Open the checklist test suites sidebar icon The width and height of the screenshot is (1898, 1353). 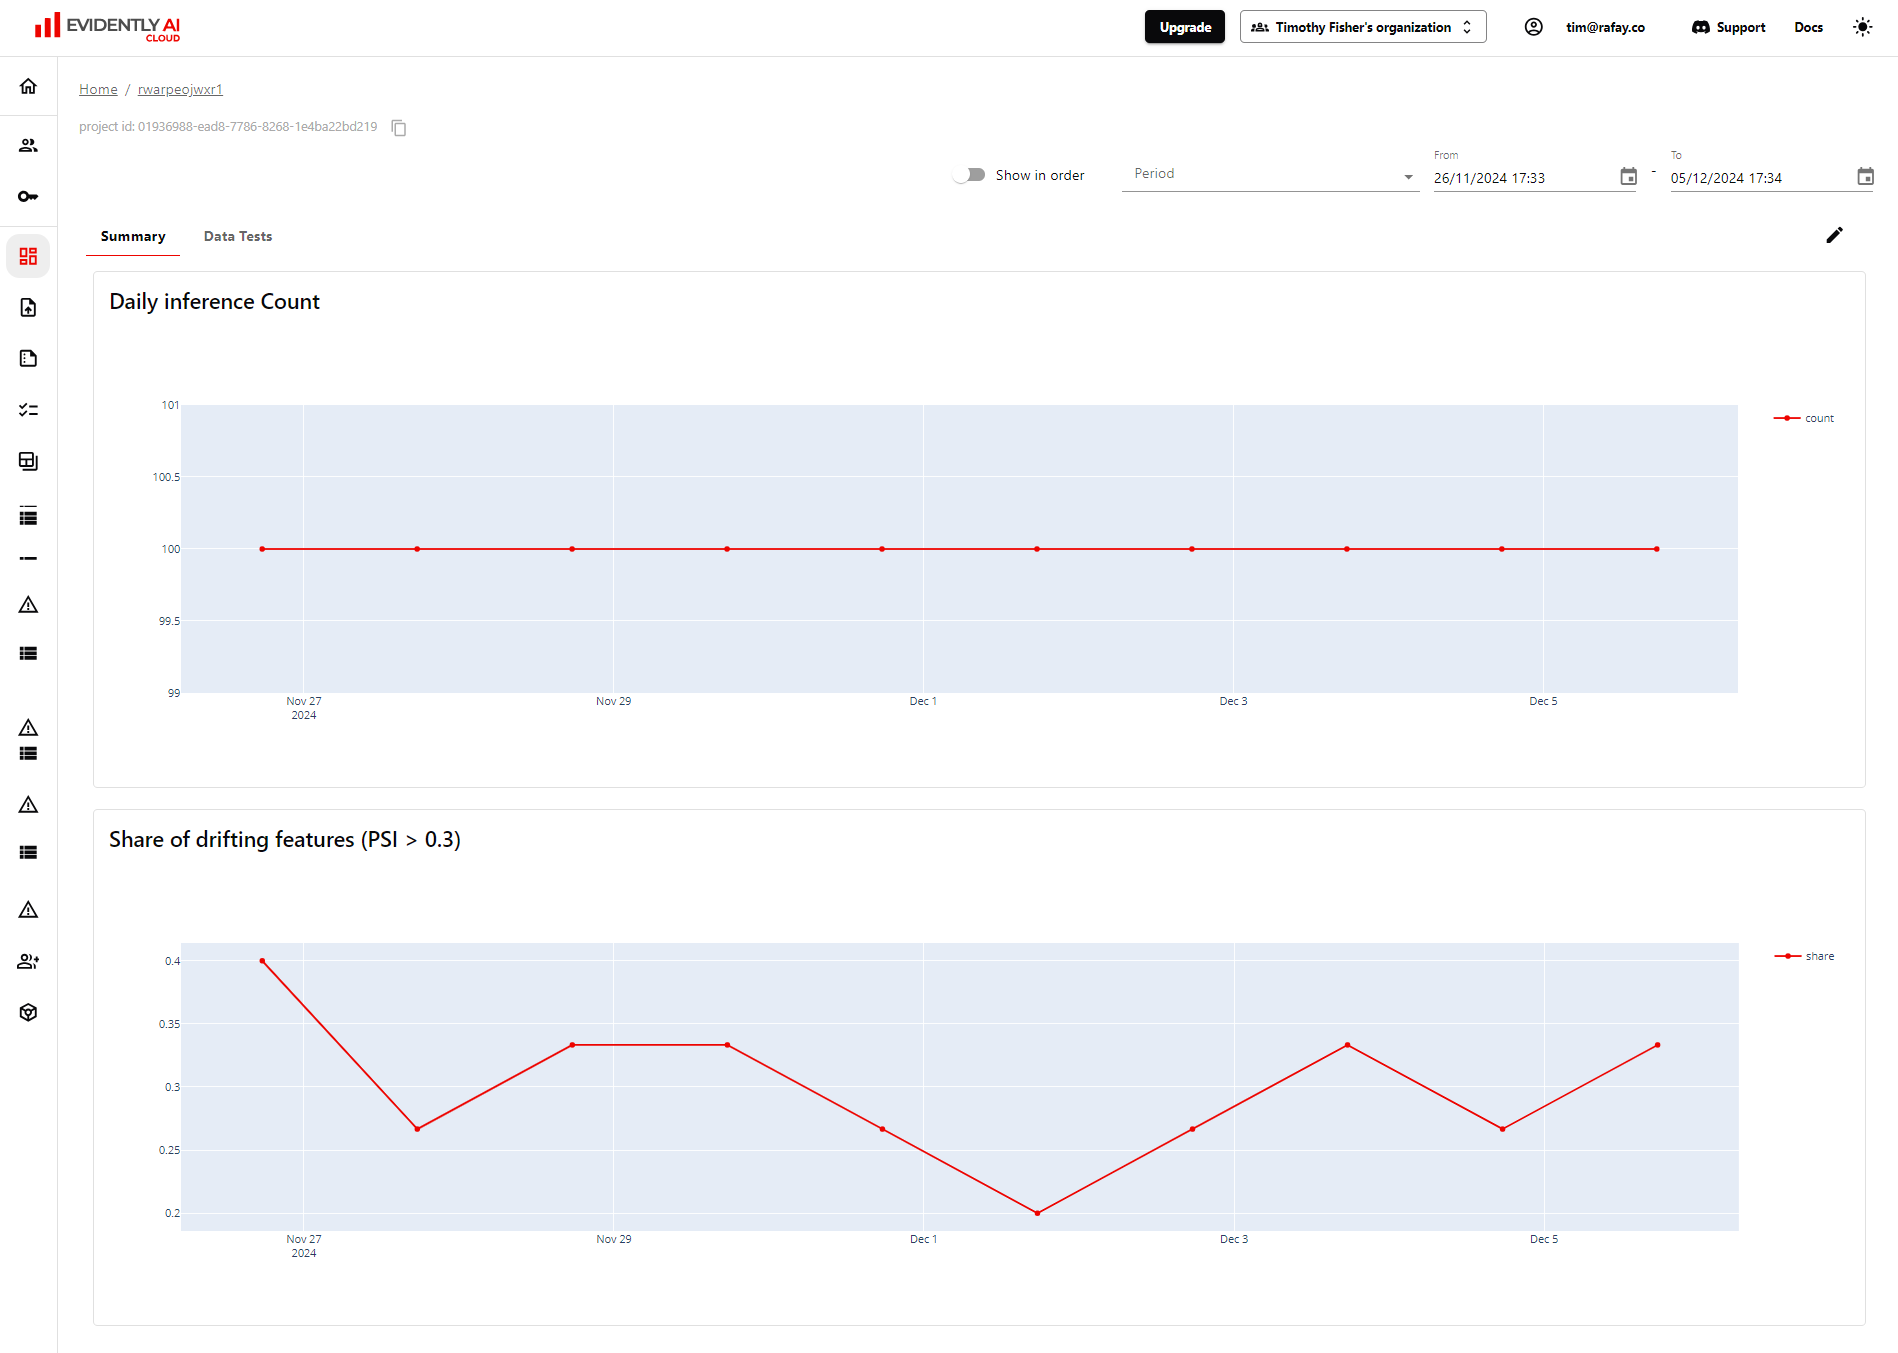(x=28, y=410)
